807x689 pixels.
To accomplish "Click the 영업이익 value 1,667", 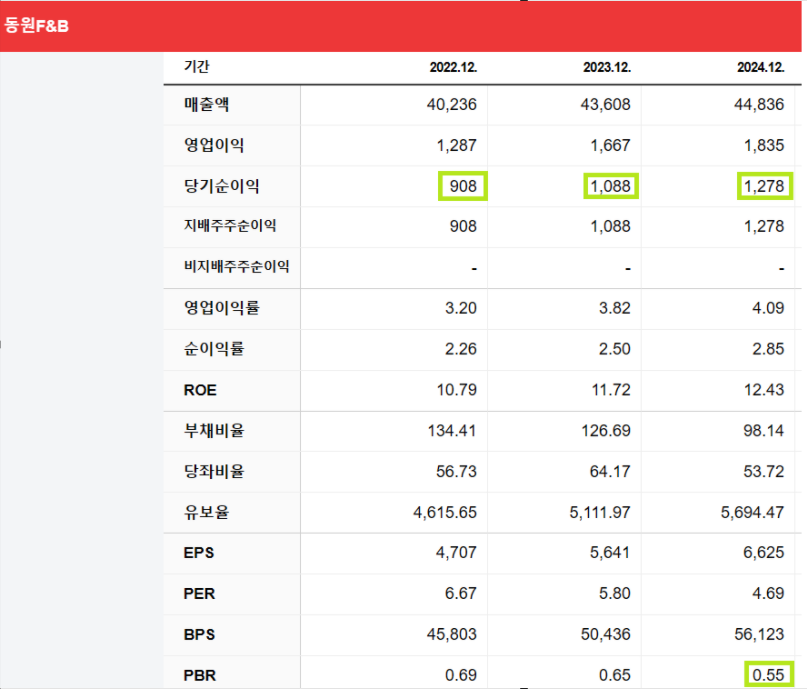I will (610, 145).
